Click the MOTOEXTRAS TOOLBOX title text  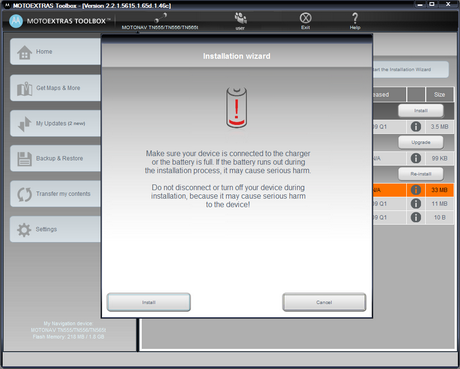coord(68,21)
